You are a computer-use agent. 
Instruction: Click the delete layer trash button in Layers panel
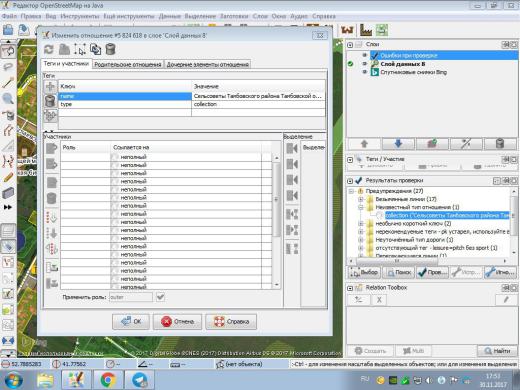(500, 144)
